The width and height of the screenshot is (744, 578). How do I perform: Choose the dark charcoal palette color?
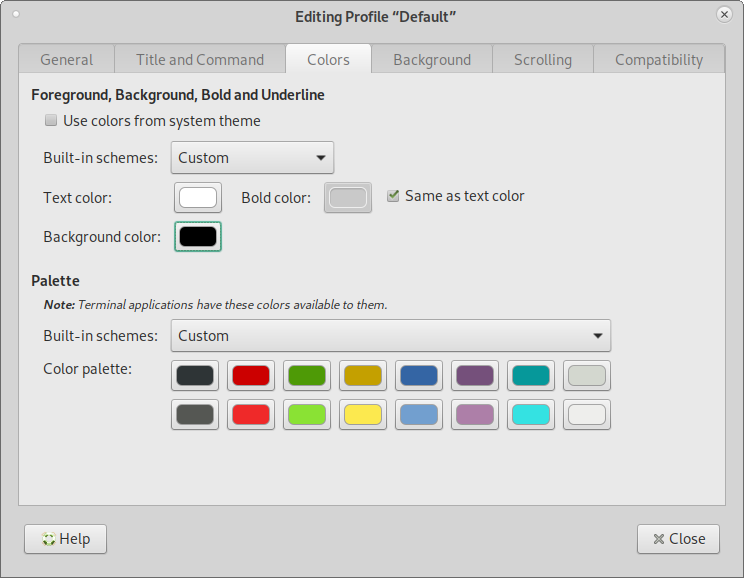coord(195,375)
